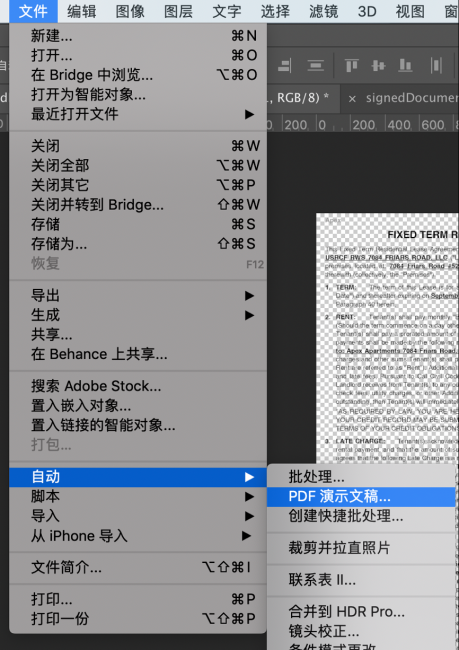Choose 置入嵌入对象...
Screen dimensions: 459x650
[x=138, y=405]
